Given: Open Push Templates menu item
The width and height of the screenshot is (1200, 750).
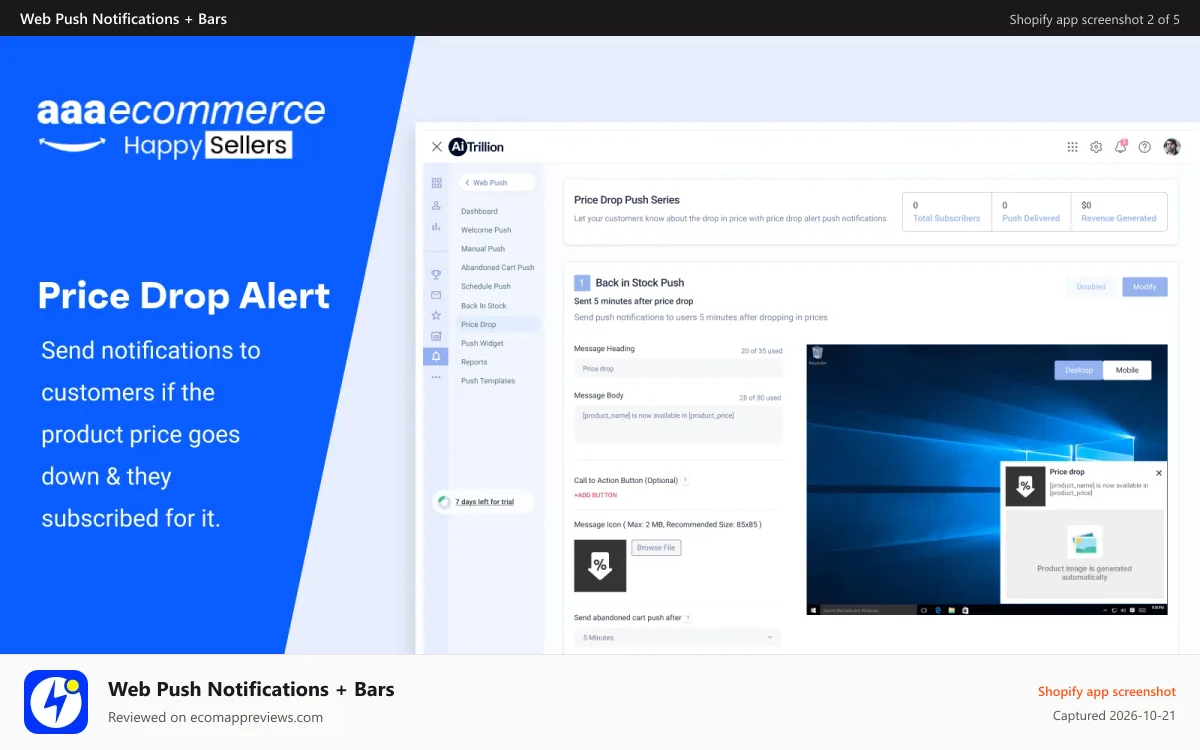Looking at the screenshot, I should (488, 381).
